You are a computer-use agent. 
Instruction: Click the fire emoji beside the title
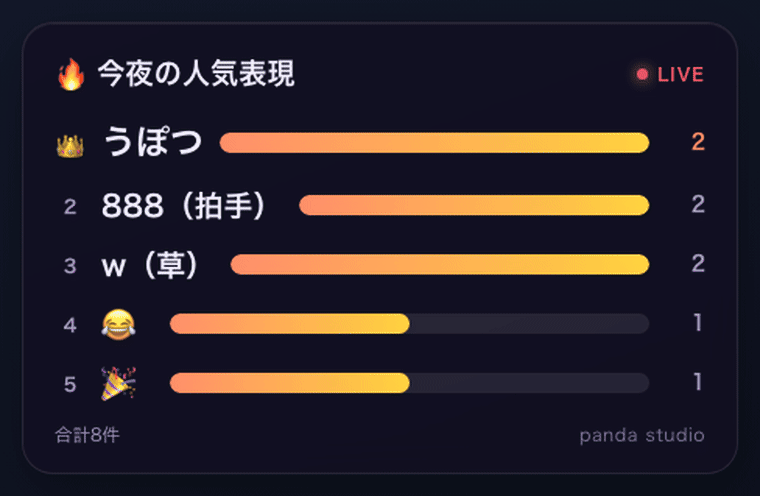pos(71,74)
